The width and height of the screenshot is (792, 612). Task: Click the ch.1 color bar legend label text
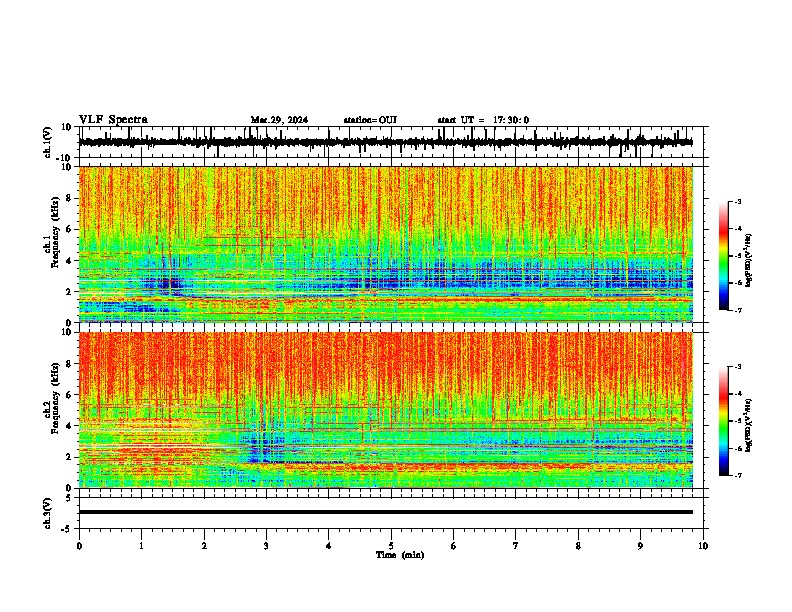[x=749, y=260]
